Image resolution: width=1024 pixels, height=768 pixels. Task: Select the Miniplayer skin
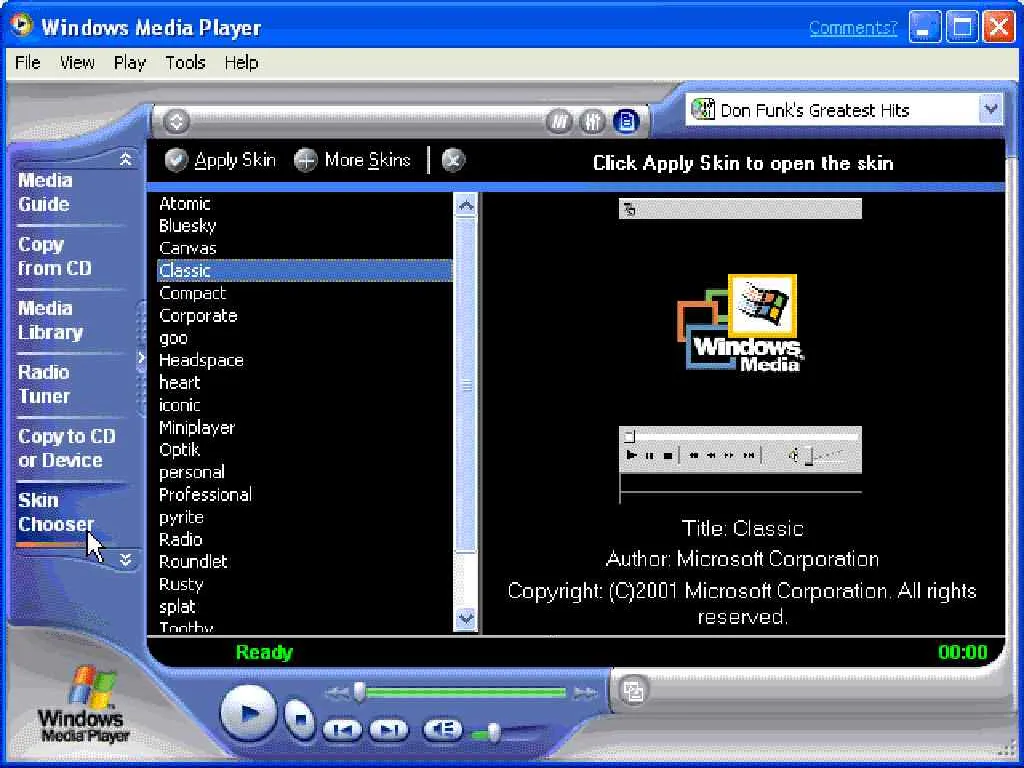(x=304, y=427)
